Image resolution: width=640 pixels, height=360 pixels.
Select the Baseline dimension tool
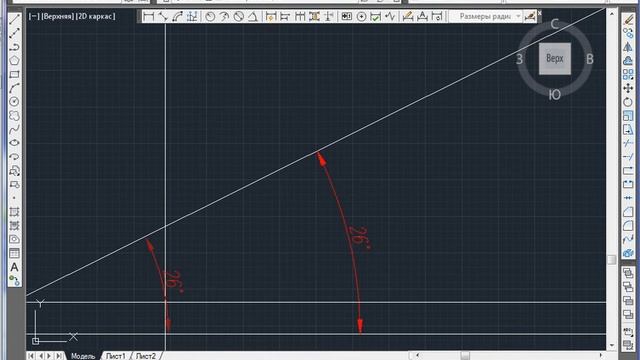(285, 16)
